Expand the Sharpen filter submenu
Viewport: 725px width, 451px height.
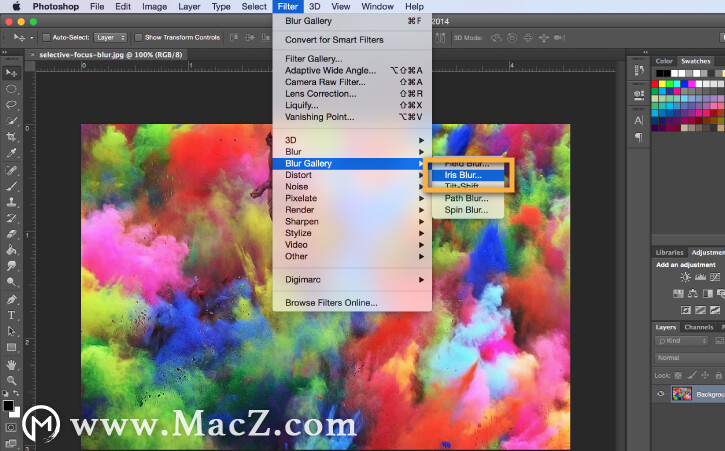(352, 222)
